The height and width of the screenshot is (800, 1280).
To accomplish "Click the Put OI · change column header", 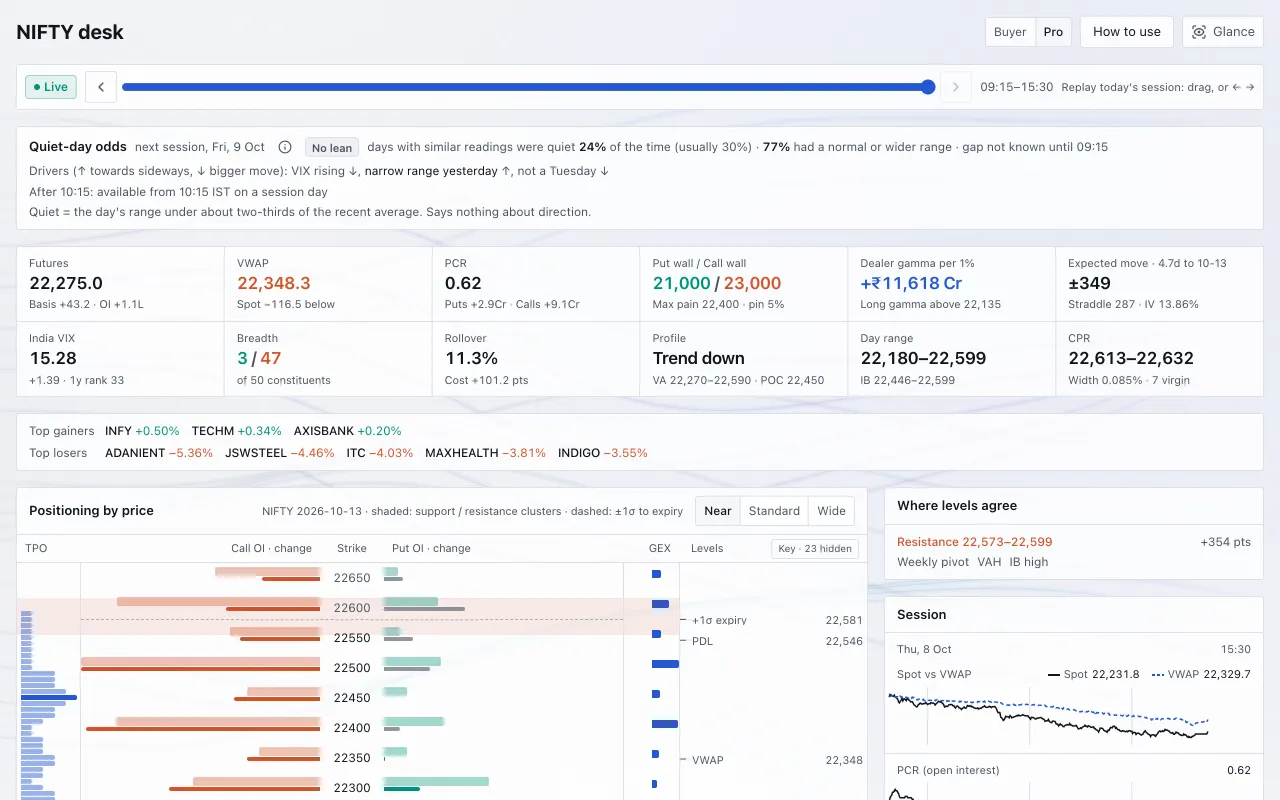I will click(431, 548).
